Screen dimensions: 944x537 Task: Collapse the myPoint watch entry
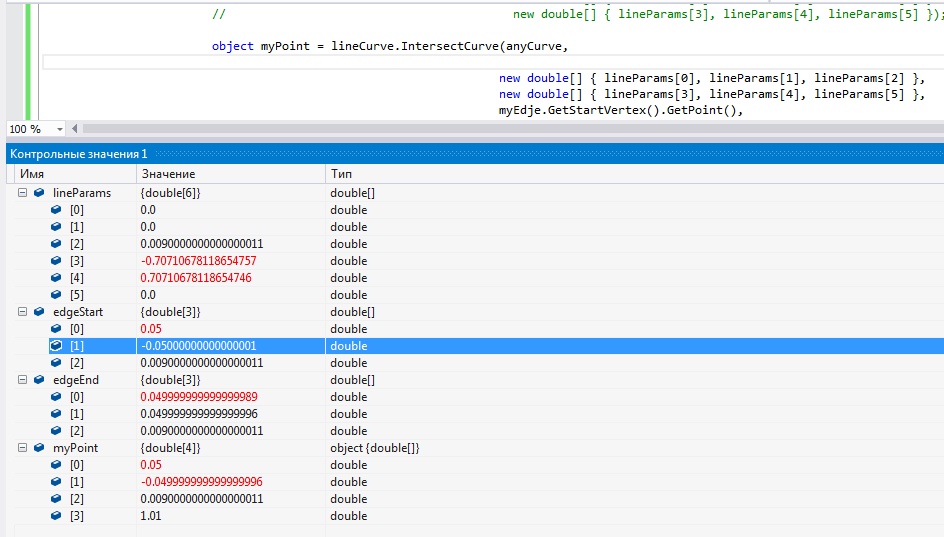coord(22,448)
